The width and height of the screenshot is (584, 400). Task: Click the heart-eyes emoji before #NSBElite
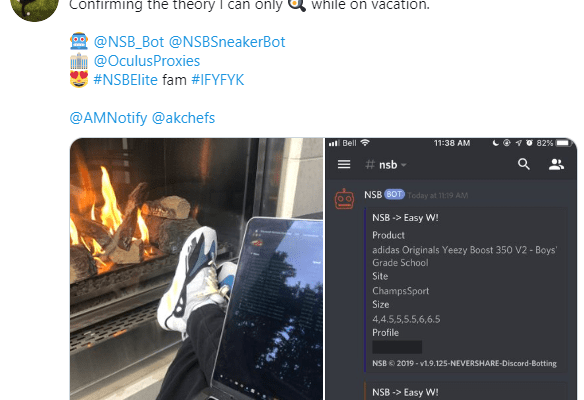79,79
